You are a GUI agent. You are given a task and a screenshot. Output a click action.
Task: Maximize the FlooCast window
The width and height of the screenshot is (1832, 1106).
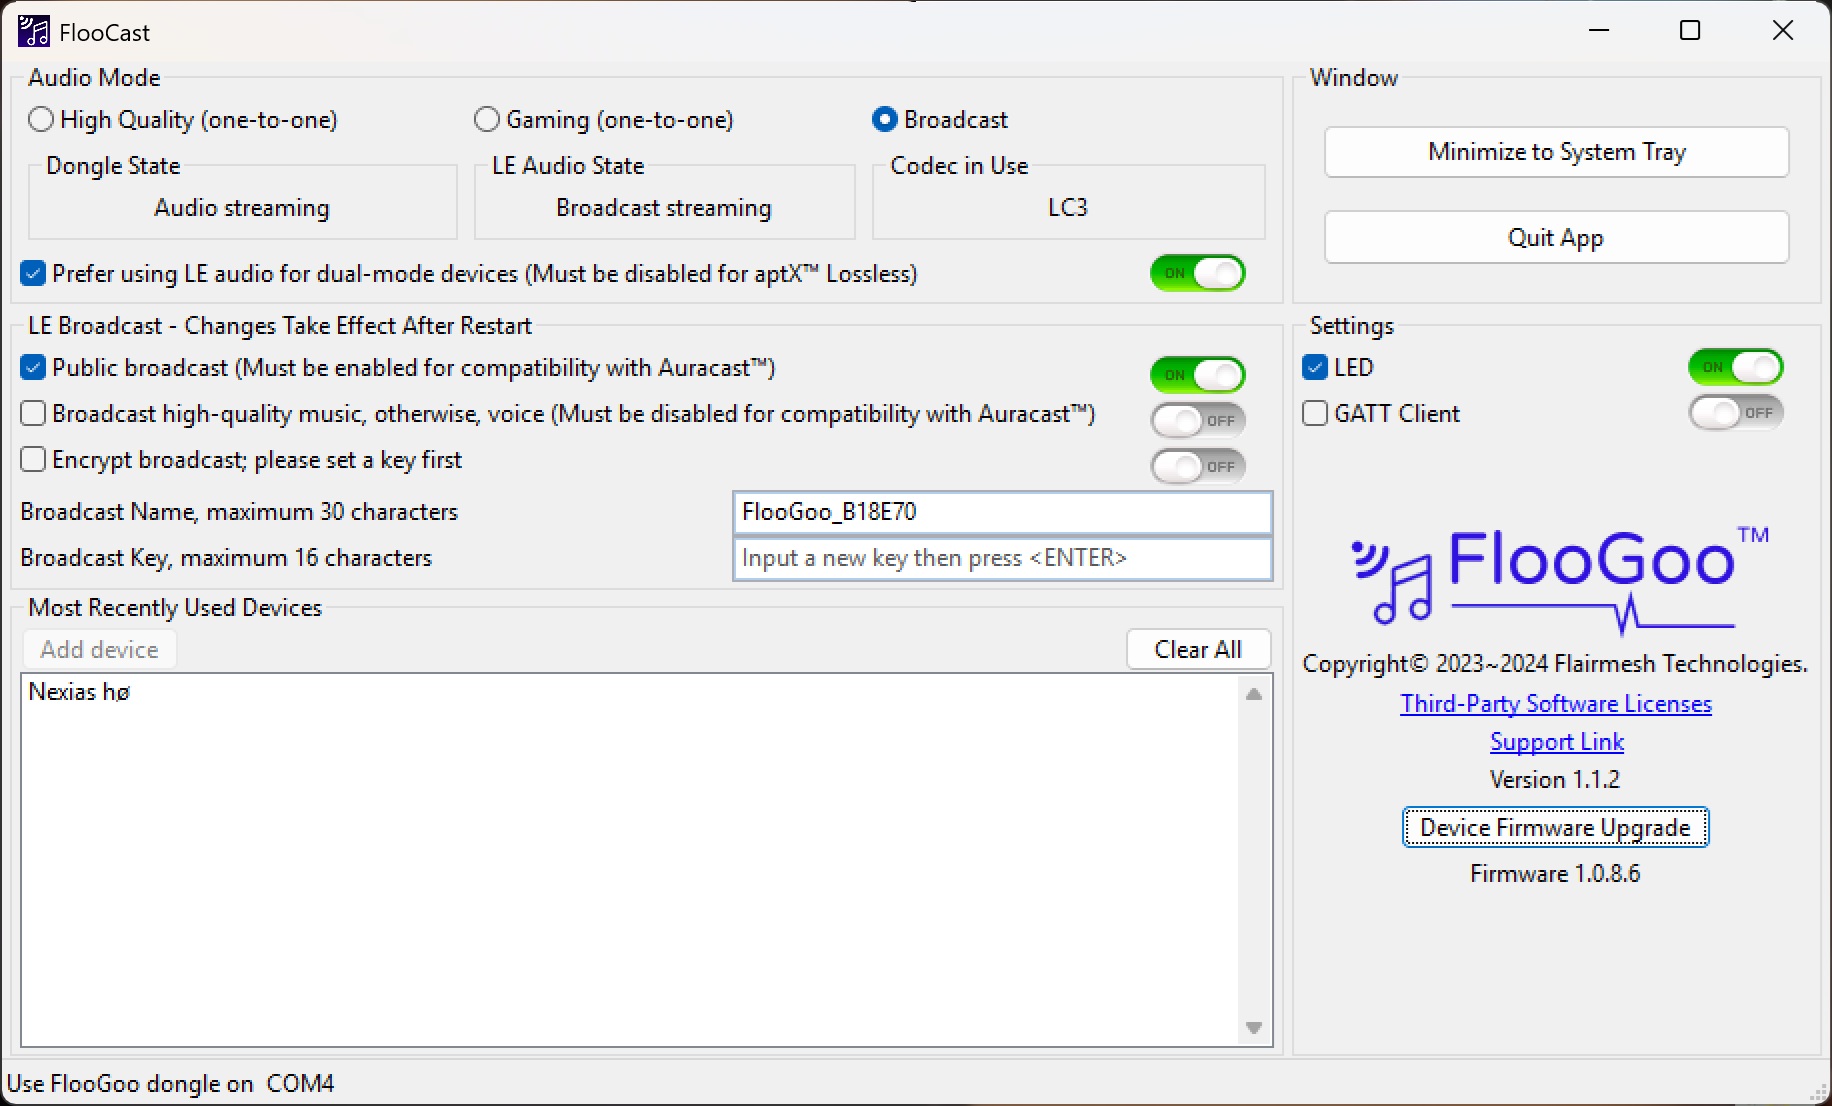pyautogui.click(x=1690, y=31)
